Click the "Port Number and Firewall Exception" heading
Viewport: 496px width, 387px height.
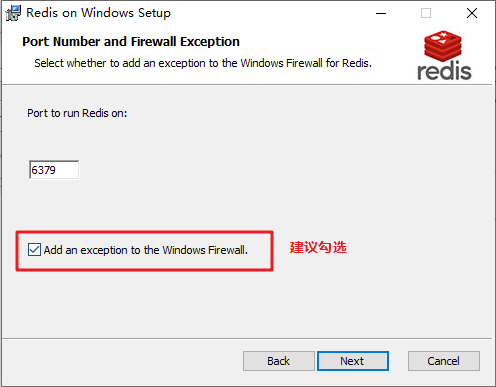131,42
